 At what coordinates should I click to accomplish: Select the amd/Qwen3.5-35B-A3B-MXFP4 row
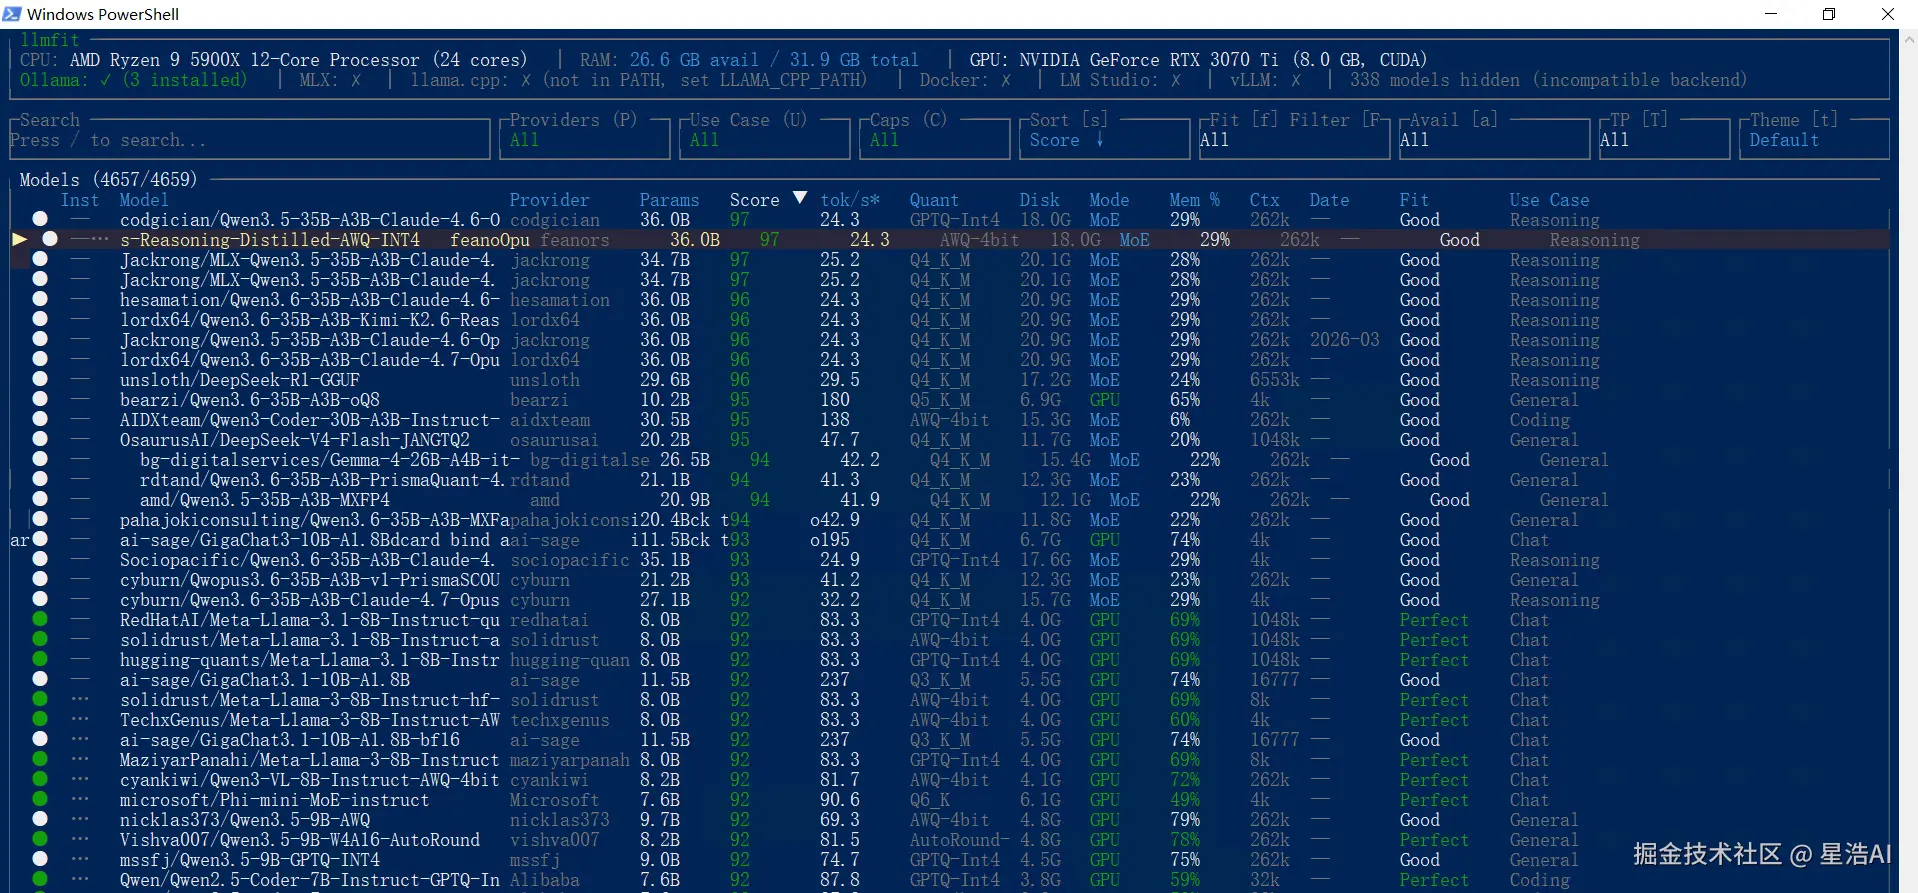tap(950, 500)
